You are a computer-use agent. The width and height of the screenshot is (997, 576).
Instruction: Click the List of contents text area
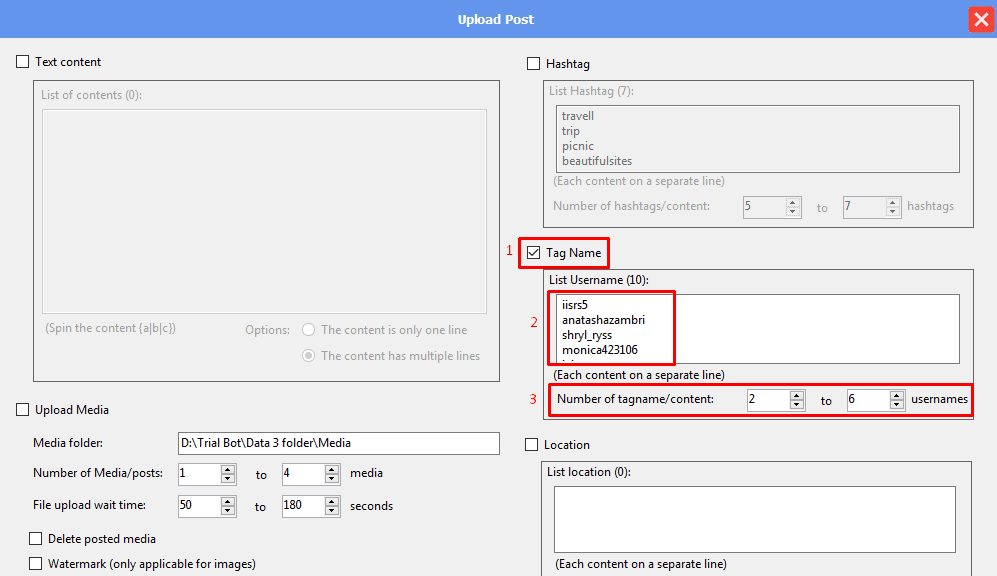tap(264, 211)
